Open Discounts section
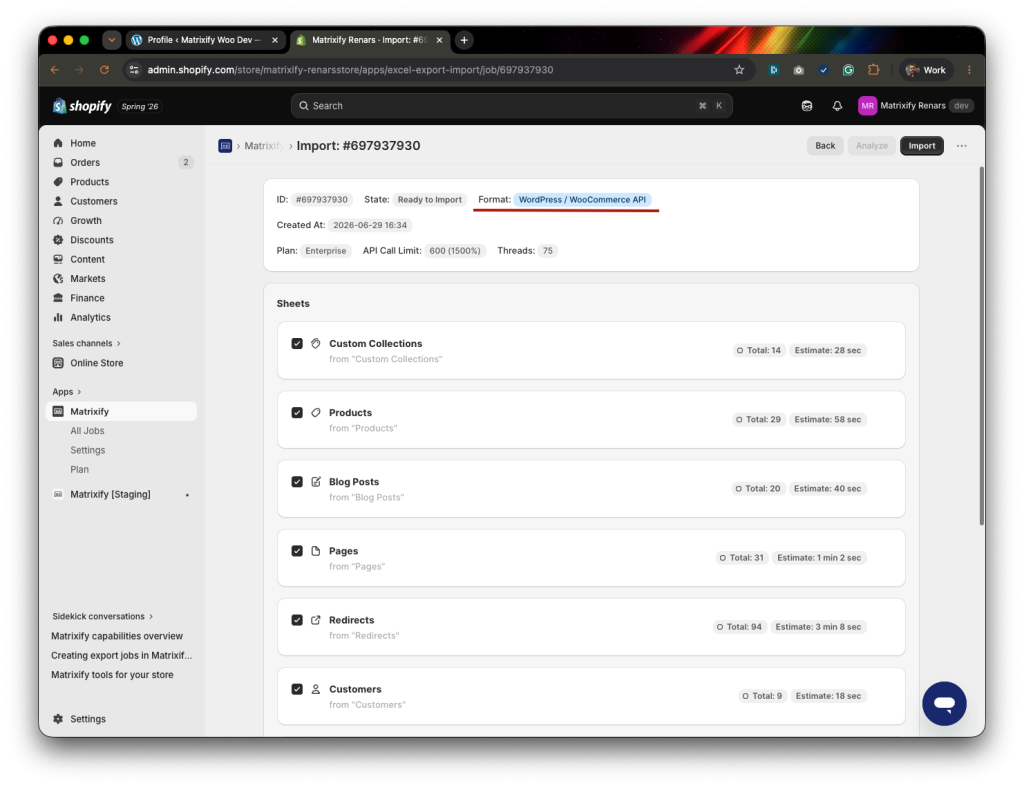The height and width of the screenshot is (788, 1024). (91, 240)
